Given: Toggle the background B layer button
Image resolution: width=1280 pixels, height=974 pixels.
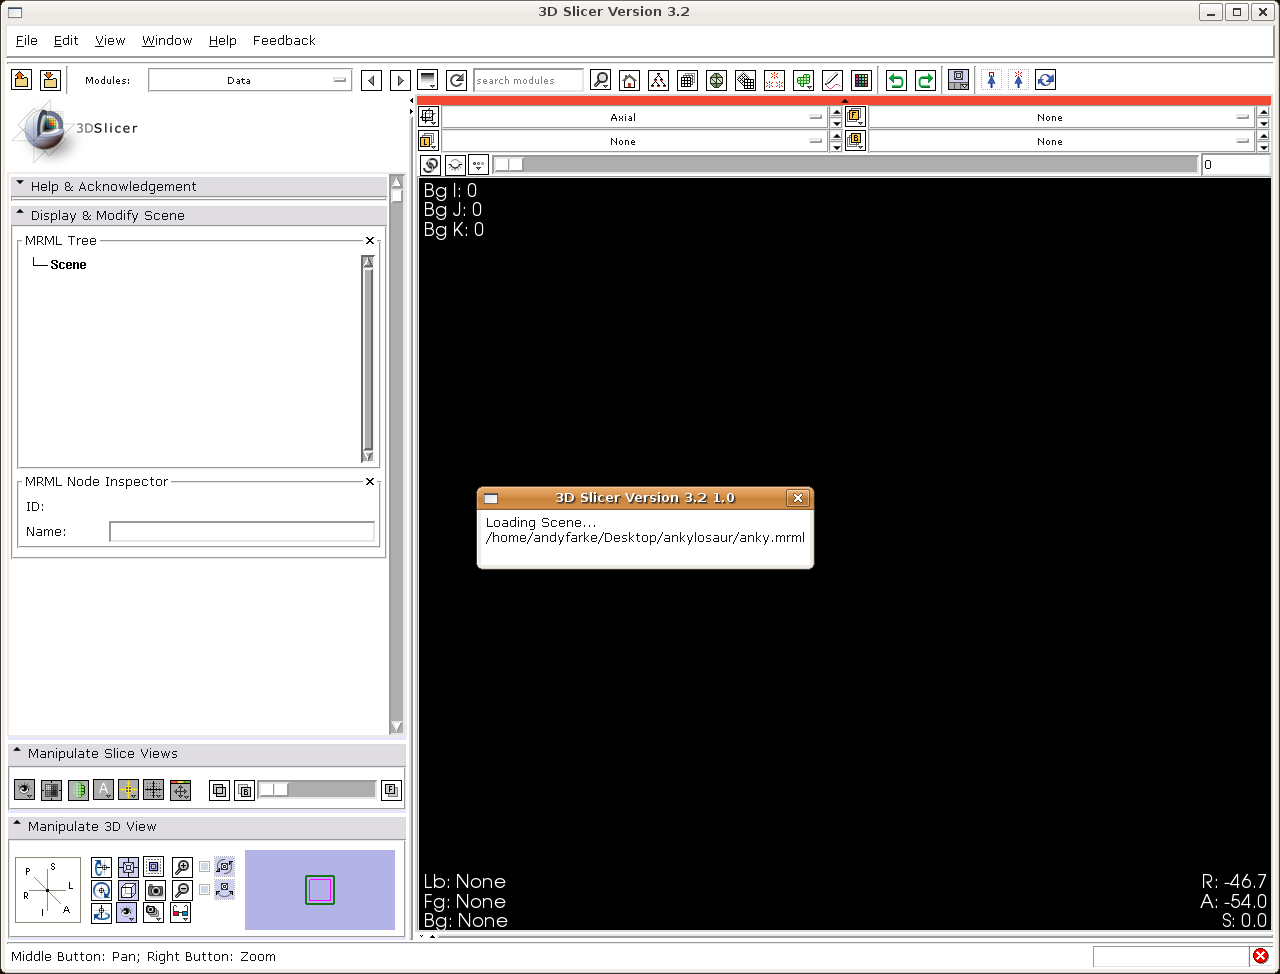Looking at the screenshot, I should [x=244, y=790].
